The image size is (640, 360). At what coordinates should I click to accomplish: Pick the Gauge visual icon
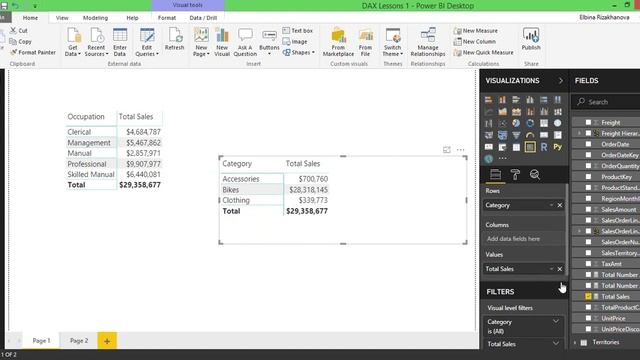[530, 135]
